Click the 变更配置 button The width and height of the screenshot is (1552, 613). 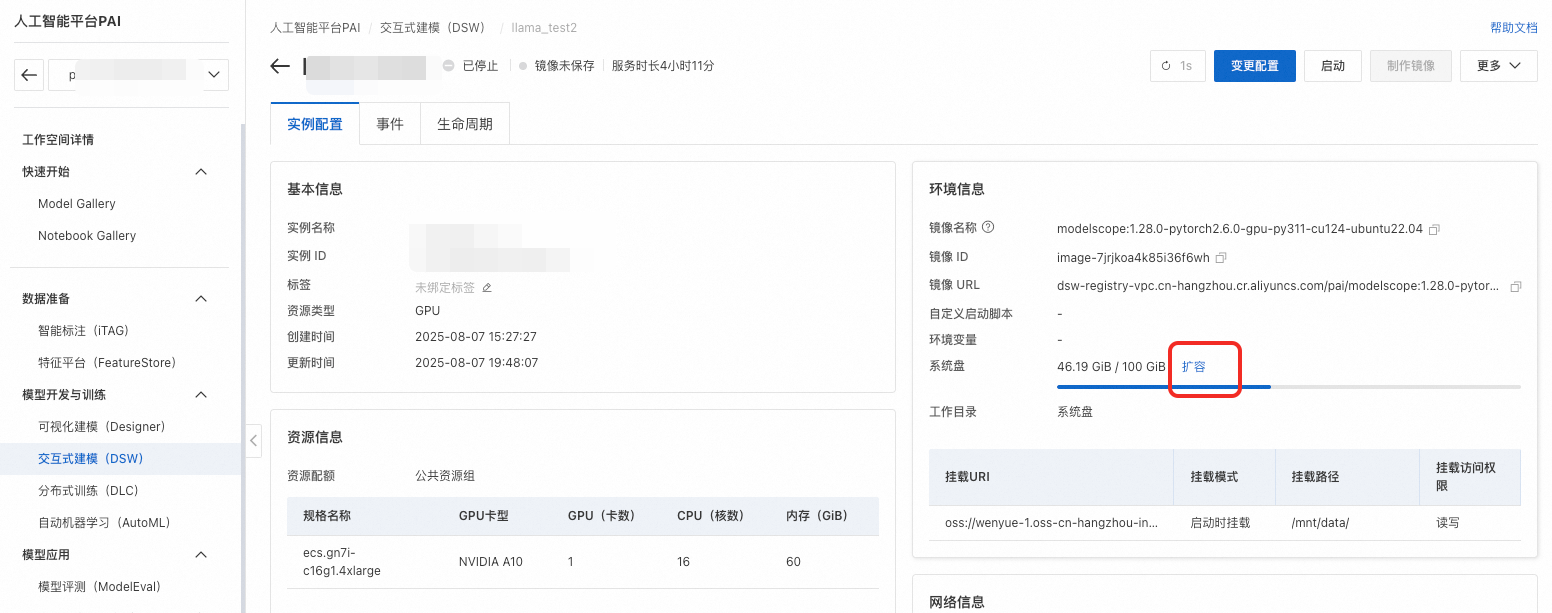click(1255, 66)
